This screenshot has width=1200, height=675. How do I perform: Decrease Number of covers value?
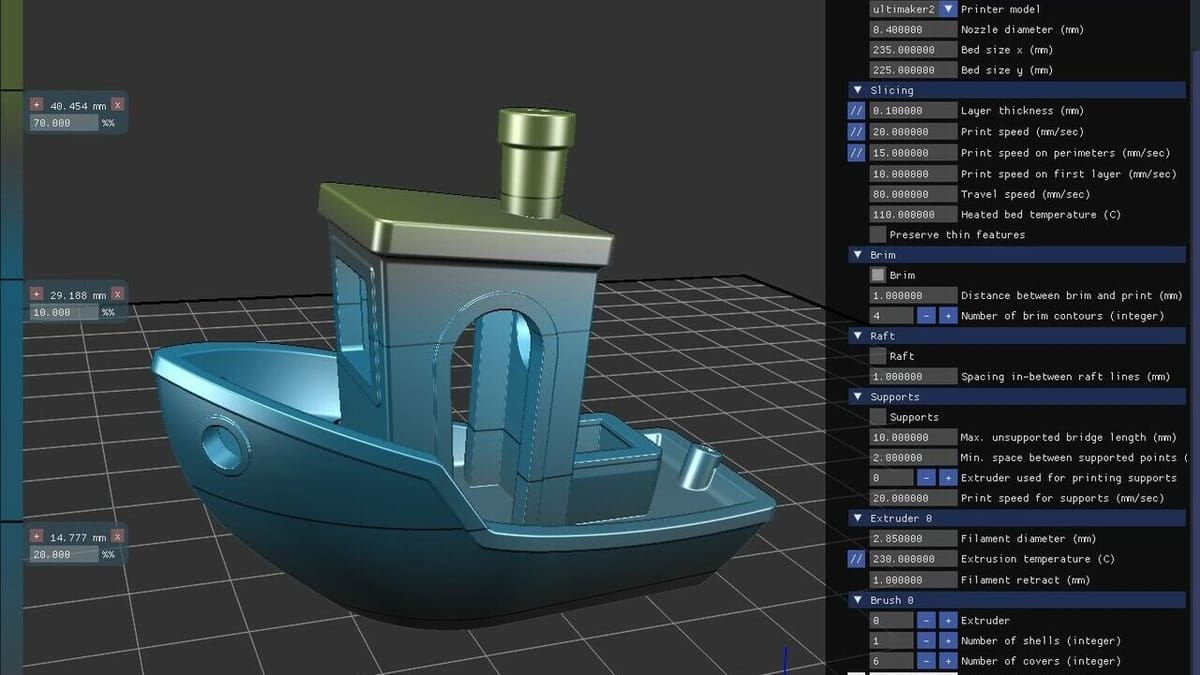[x=926, y=661]
